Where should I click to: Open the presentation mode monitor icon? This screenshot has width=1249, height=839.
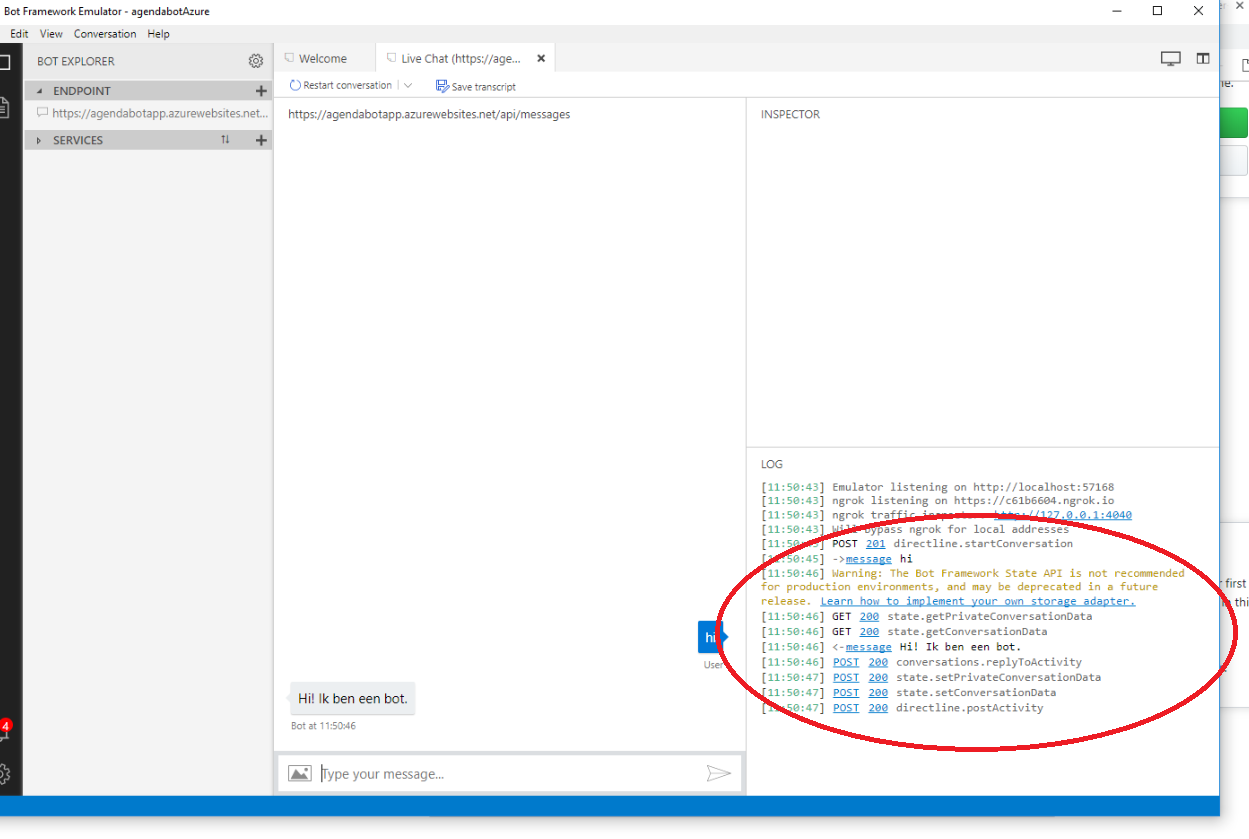tap(1170, 57)
